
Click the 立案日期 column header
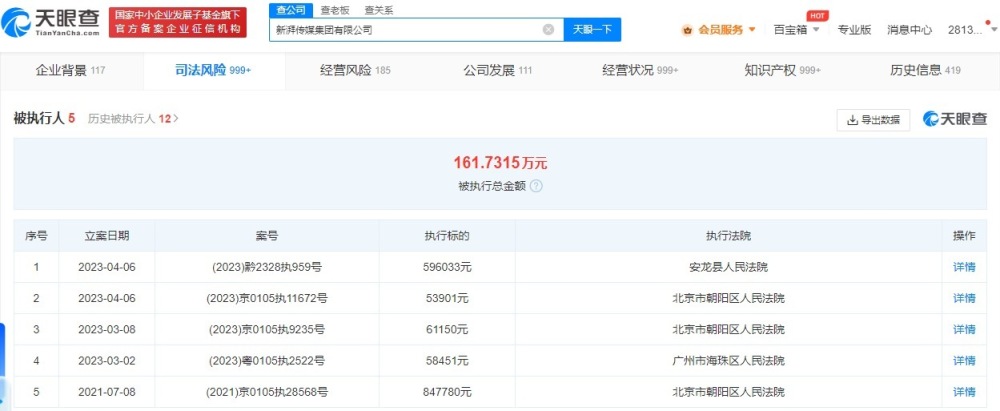[x=107, y=236]
